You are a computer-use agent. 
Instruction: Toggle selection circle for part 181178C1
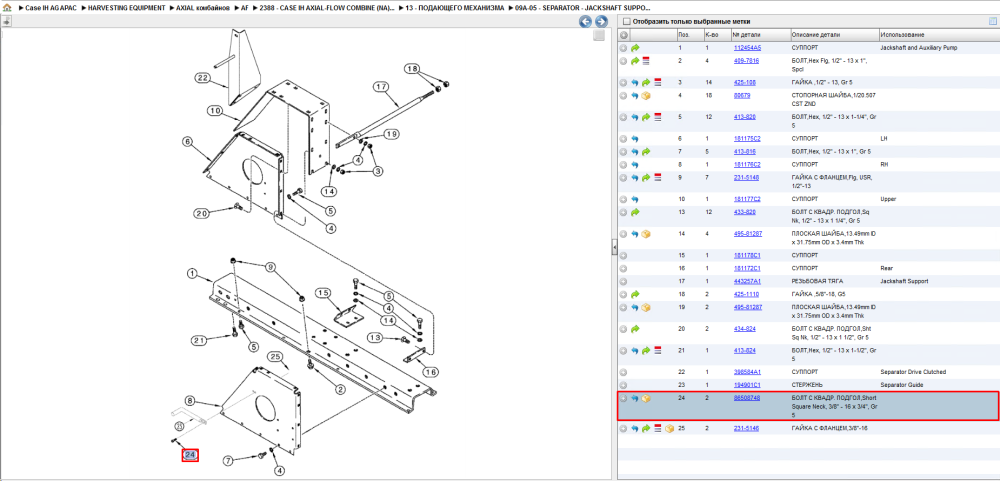tap(624, 255)
